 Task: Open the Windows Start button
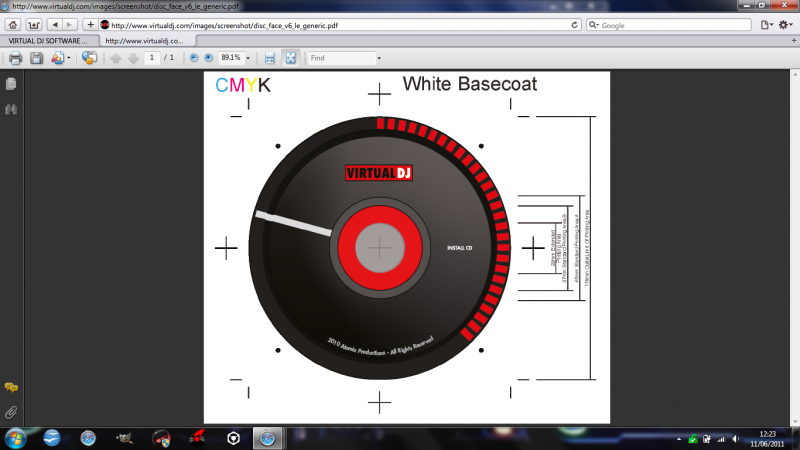pyautogui.click(x=15, y=439)
